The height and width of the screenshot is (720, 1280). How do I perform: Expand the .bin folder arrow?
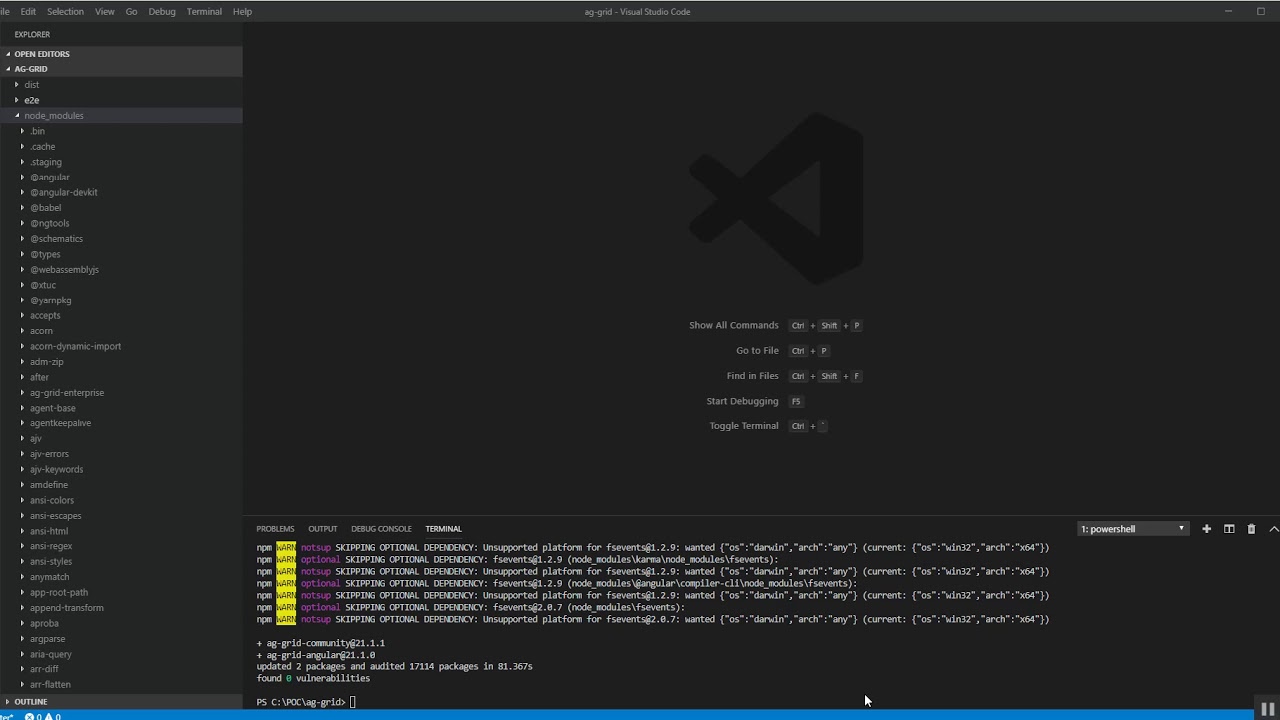[22, 131]
